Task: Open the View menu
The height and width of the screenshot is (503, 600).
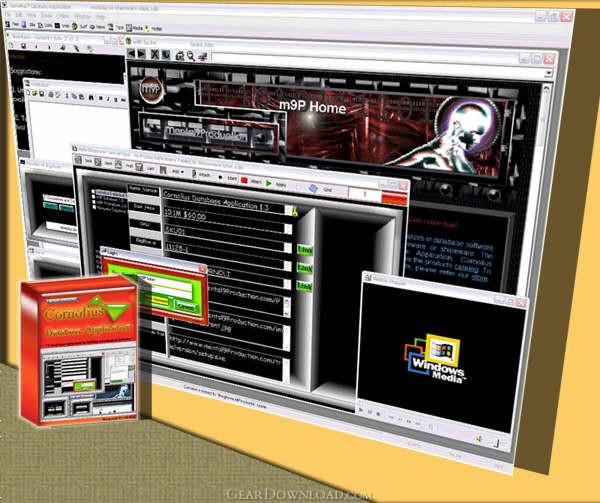Action: 32,15
